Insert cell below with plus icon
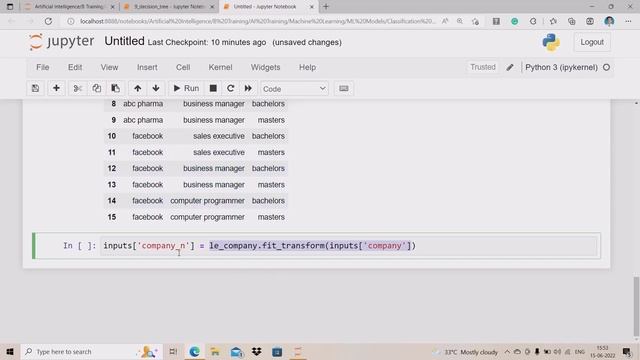Screen dimensions: 640x360 point(56,88)
